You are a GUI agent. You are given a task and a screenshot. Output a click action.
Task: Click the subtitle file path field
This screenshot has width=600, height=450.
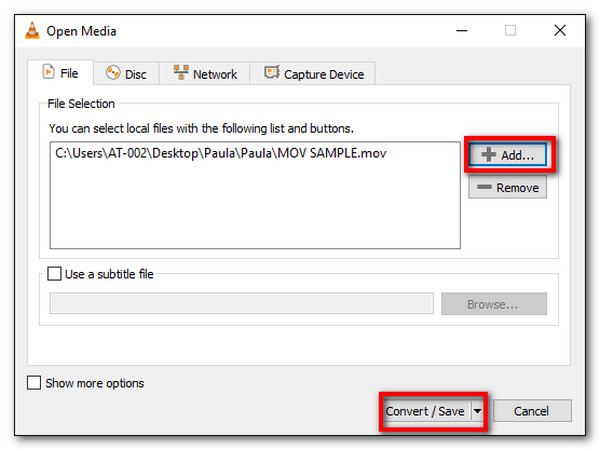click(241, 304)
